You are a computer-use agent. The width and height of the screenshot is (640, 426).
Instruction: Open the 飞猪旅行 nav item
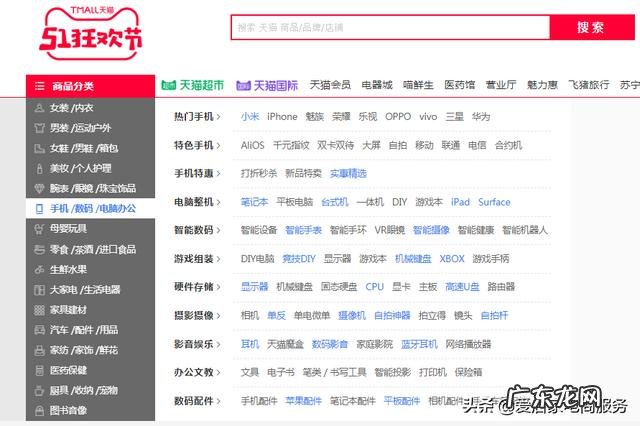tap(589, 85)
